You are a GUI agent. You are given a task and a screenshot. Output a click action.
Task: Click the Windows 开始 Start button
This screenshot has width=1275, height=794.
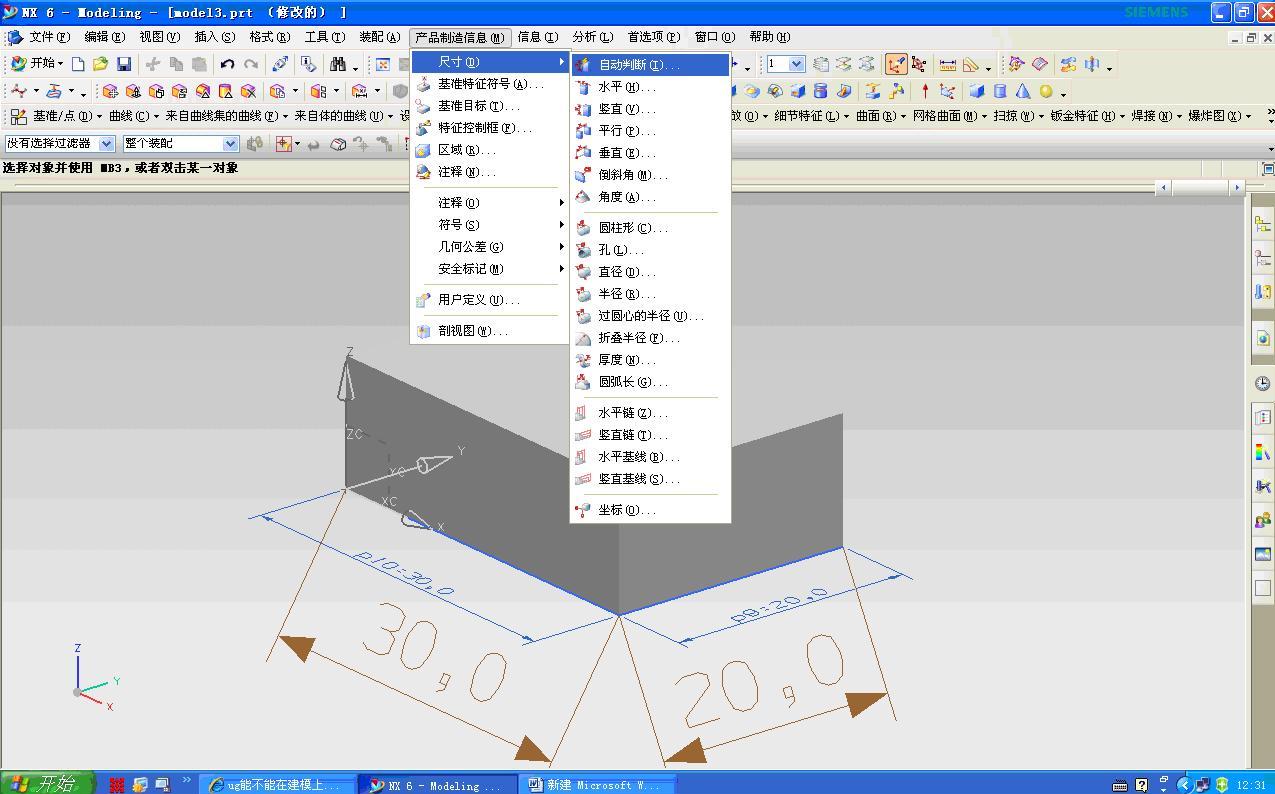coord(47,784)
